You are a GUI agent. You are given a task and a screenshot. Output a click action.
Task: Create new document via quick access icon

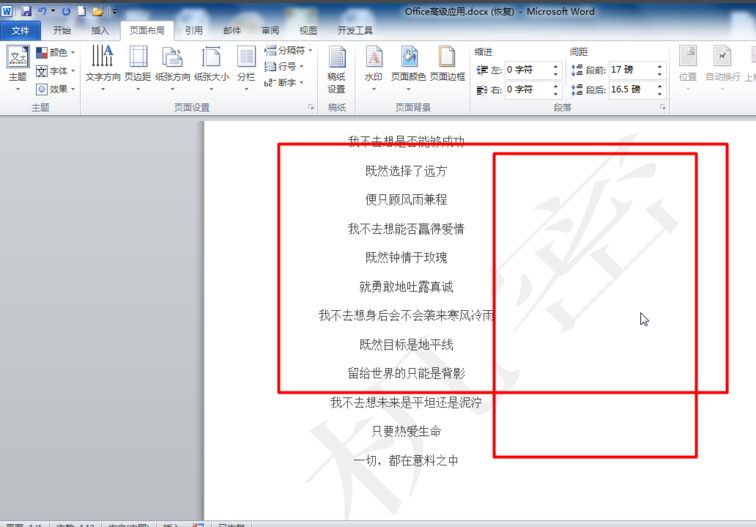(81, 11)
